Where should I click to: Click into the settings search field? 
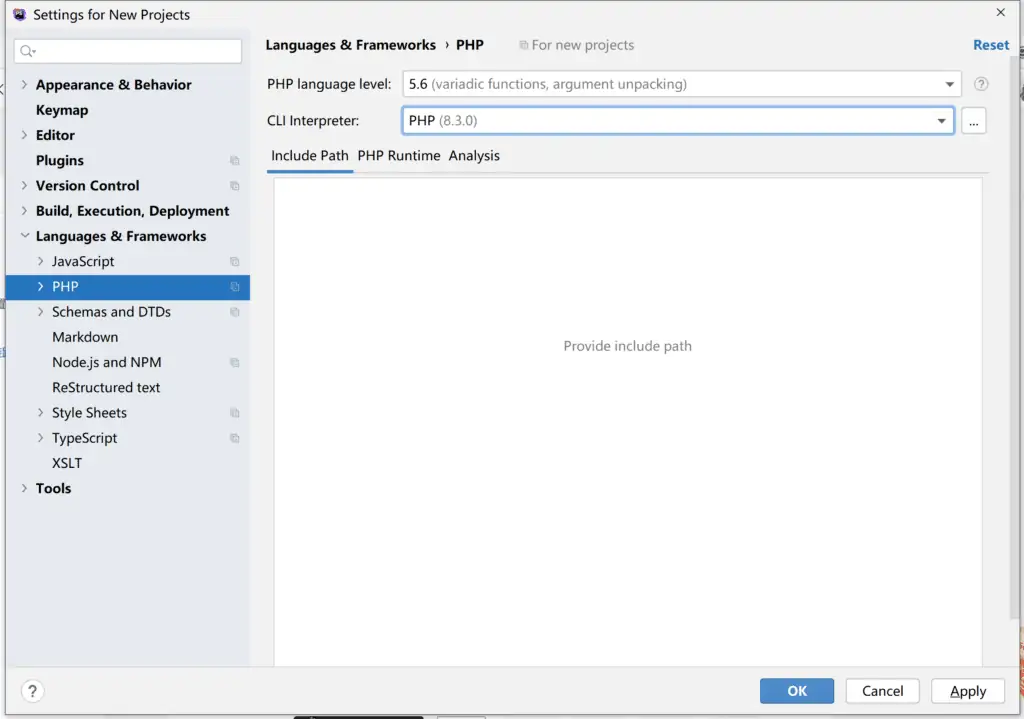tap(135, 51)
